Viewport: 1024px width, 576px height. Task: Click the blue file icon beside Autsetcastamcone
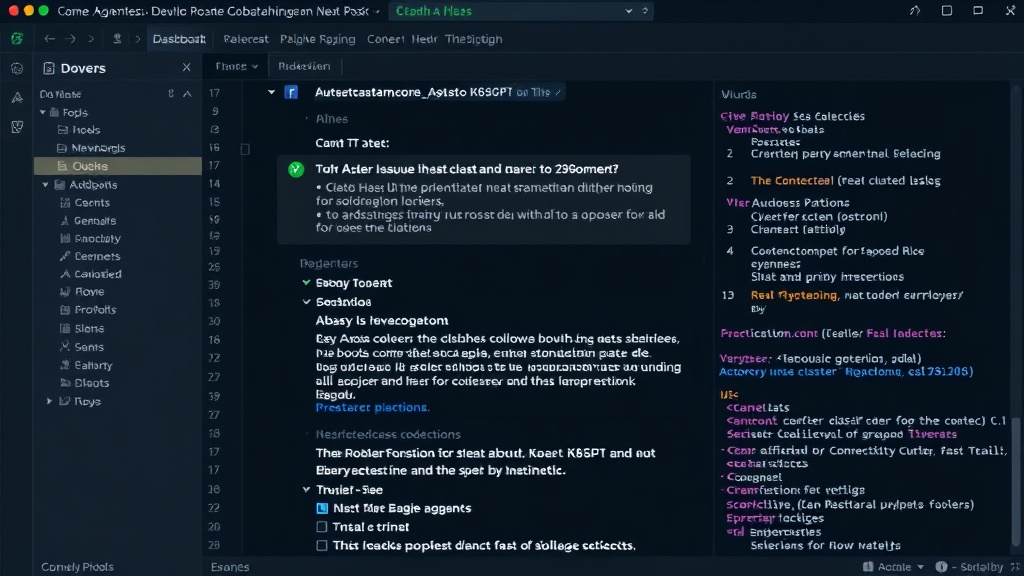point(291,92)
